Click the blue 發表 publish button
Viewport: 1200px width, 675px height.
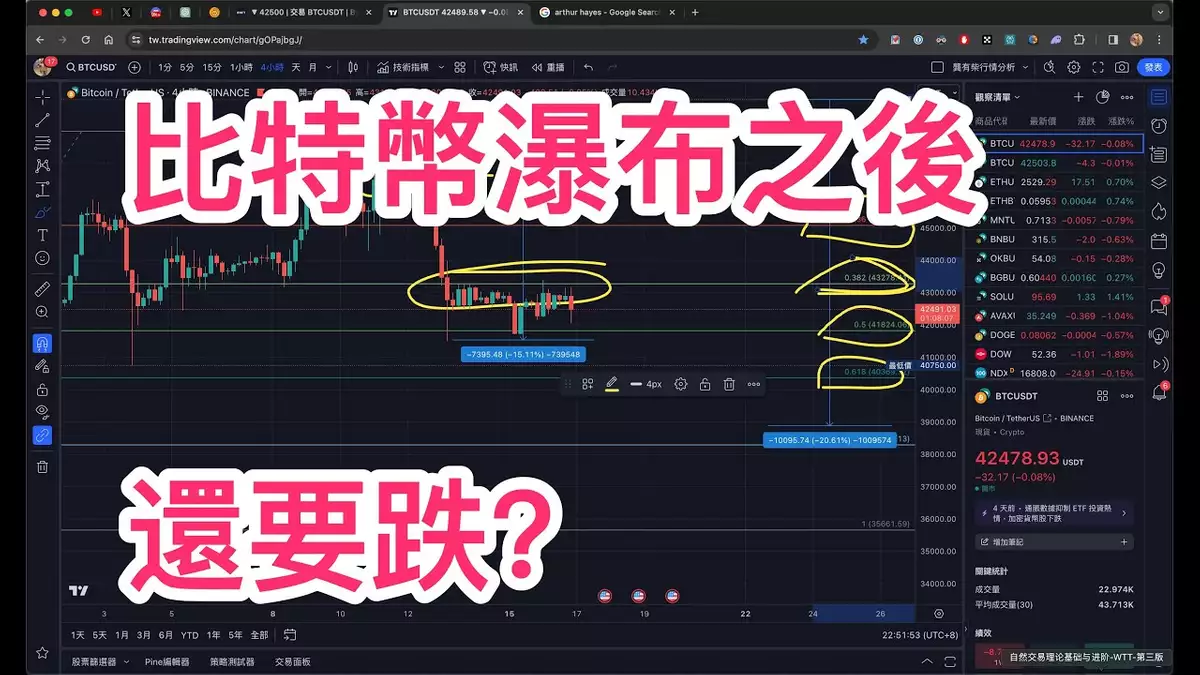1153,67
